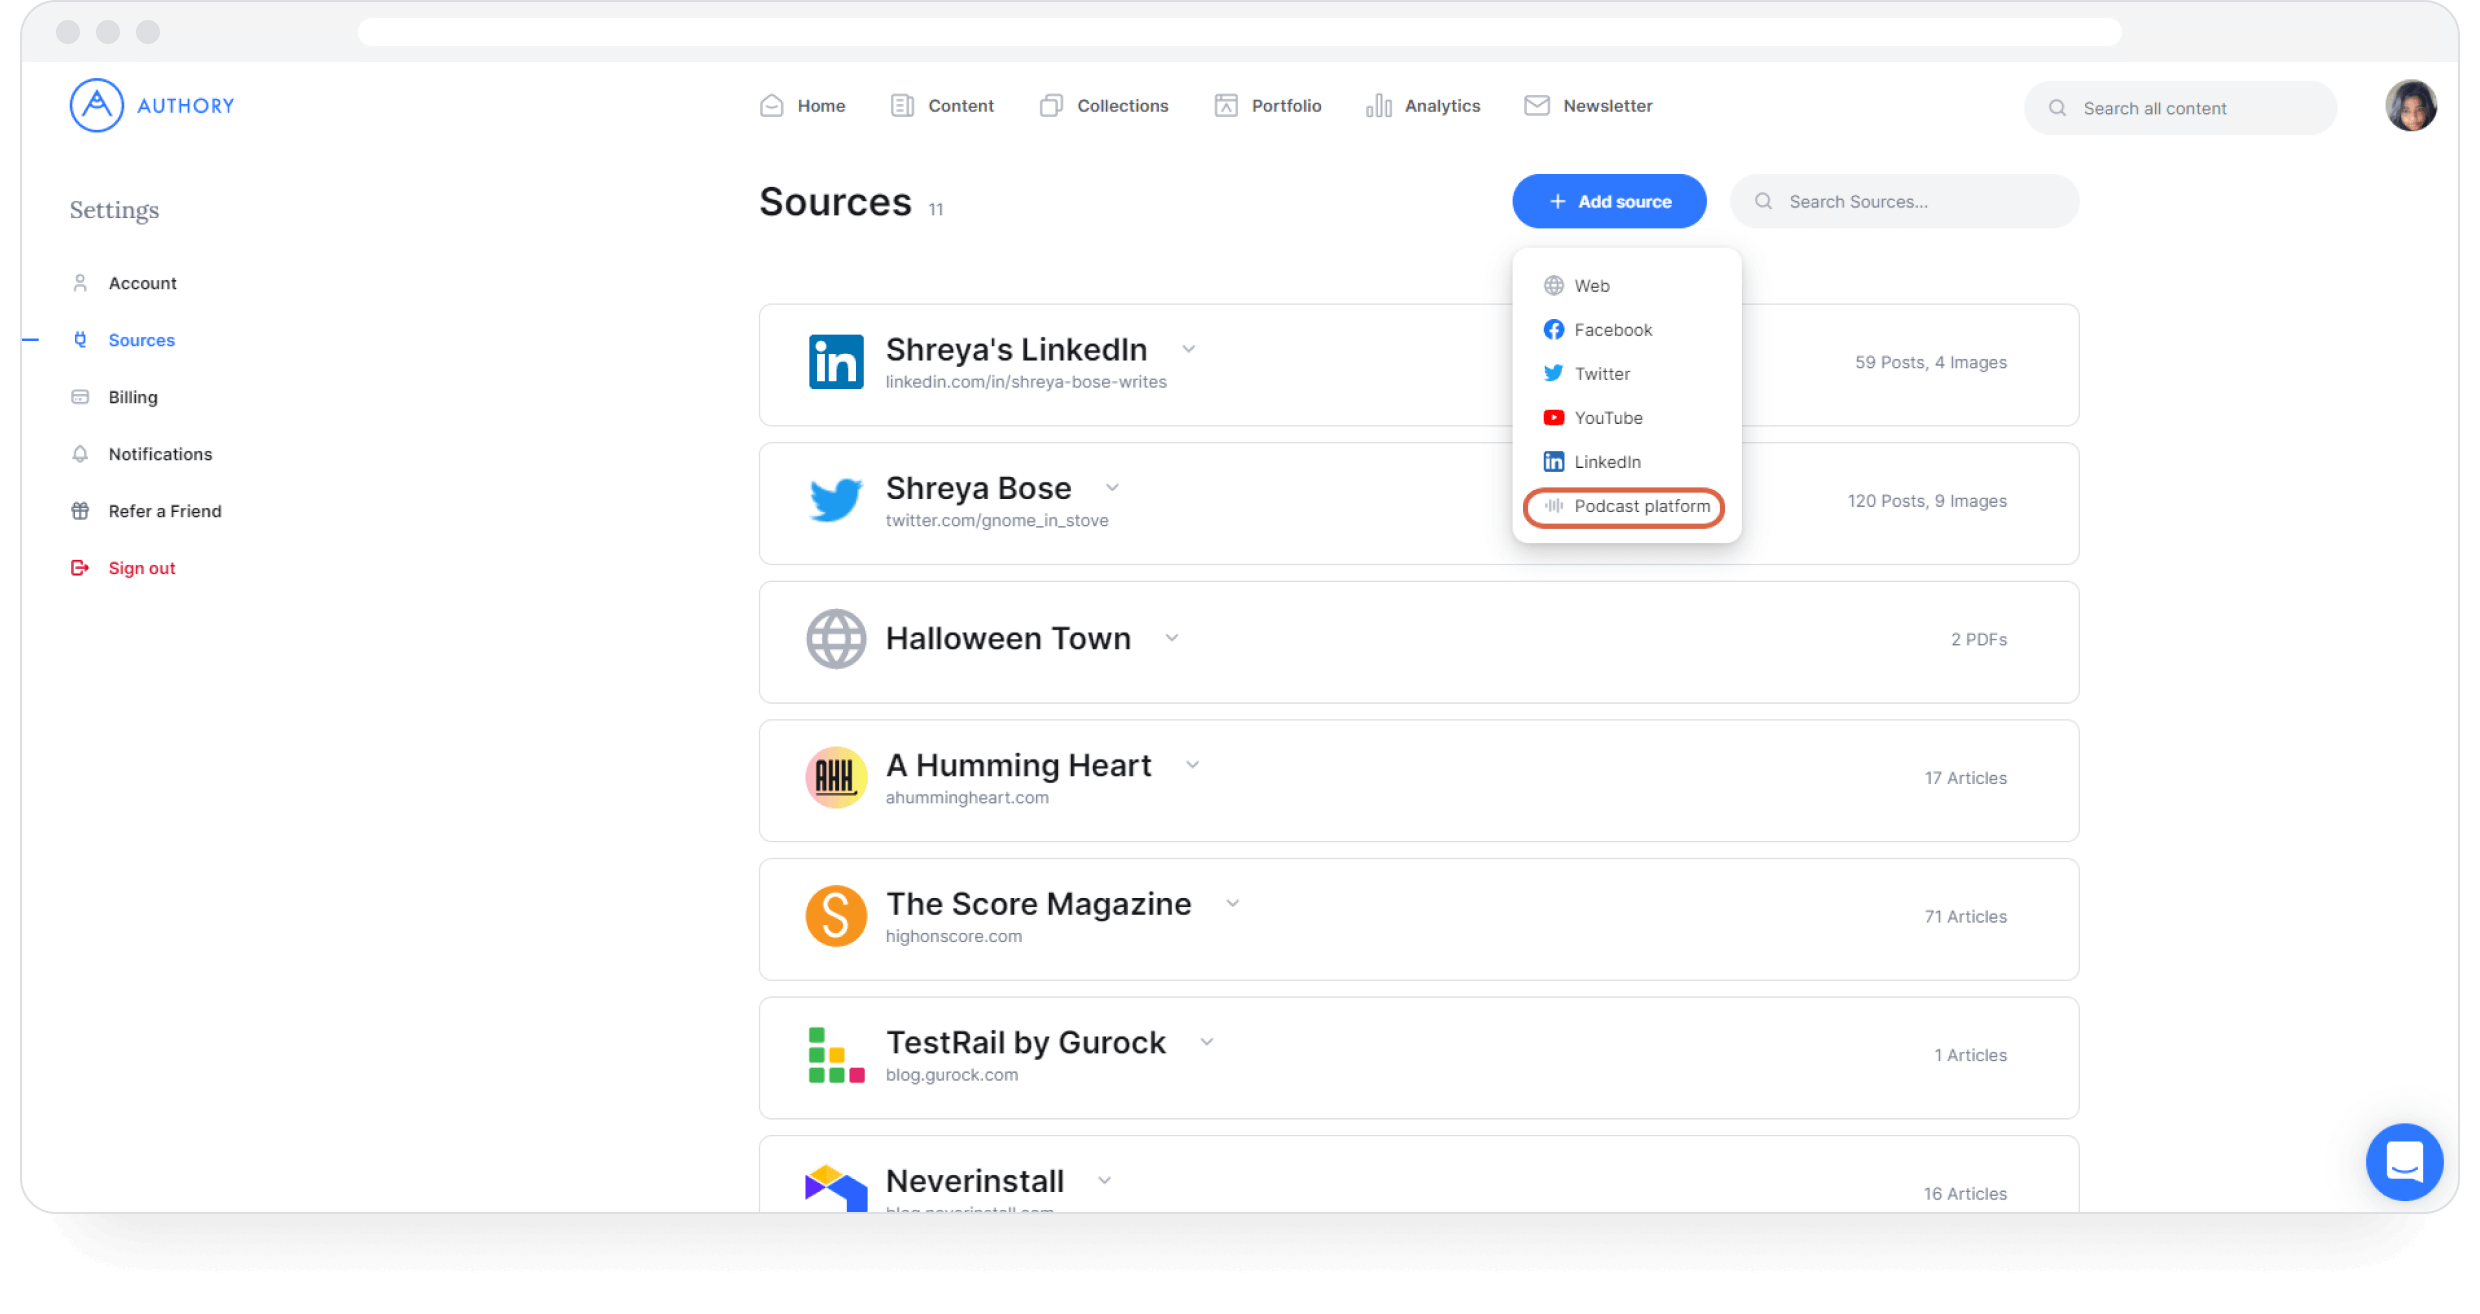Viewport: 2480px width, 1314px height.
Task: Click the globe icon for Halloween Town
Action: coord(836,639)
